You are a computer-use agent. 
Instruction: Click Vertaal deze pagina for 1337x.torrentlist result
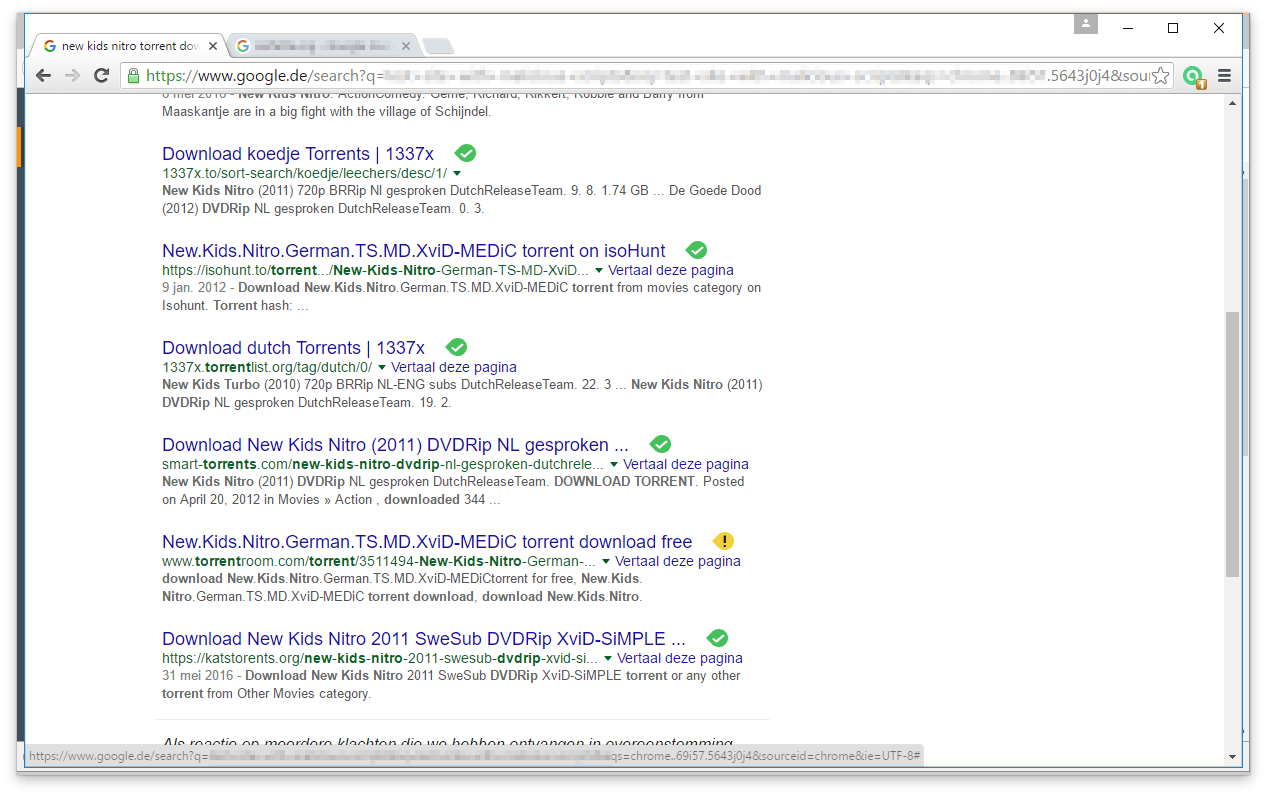[454, 367]
